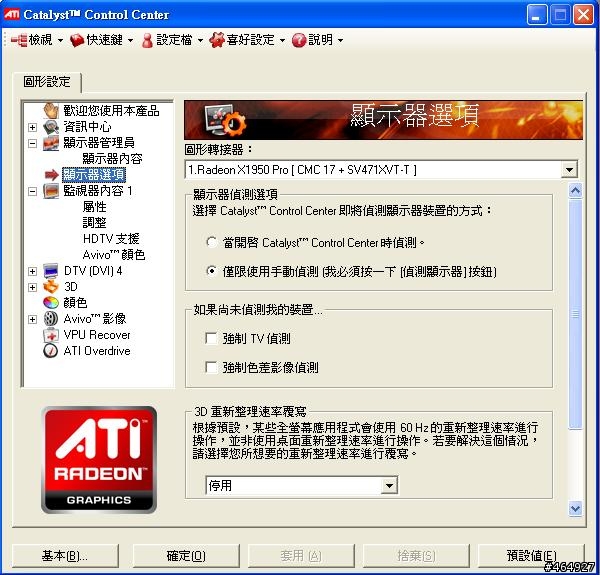
Task: Expand the DTV (DVI) 4 tree node
Action: 33,271
